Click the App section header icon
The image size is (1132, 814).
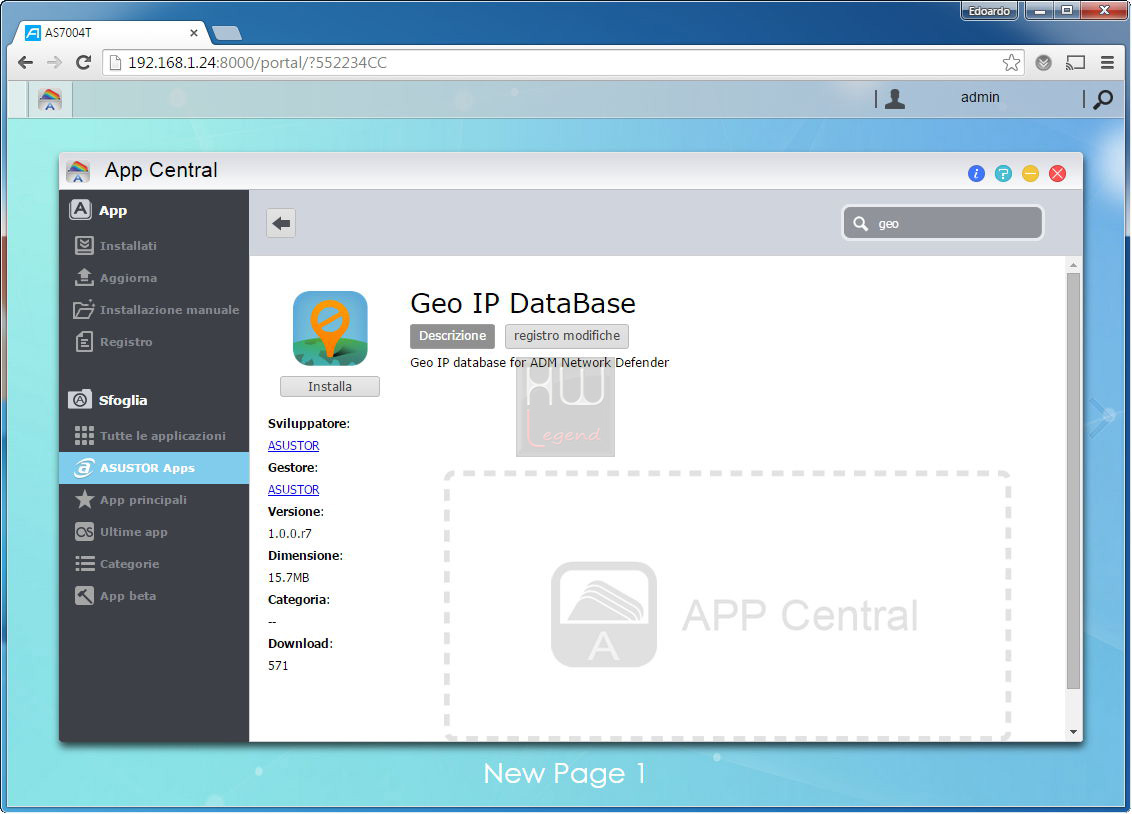coord(80,209)
